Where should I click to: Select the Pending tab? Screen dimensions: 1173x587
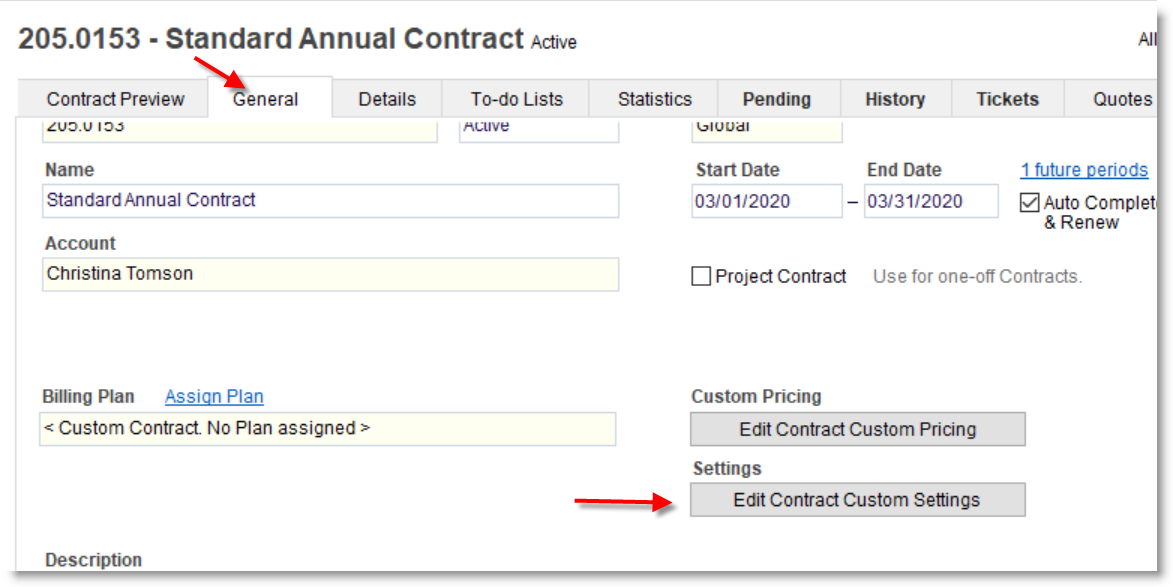[x=777, y=99]
